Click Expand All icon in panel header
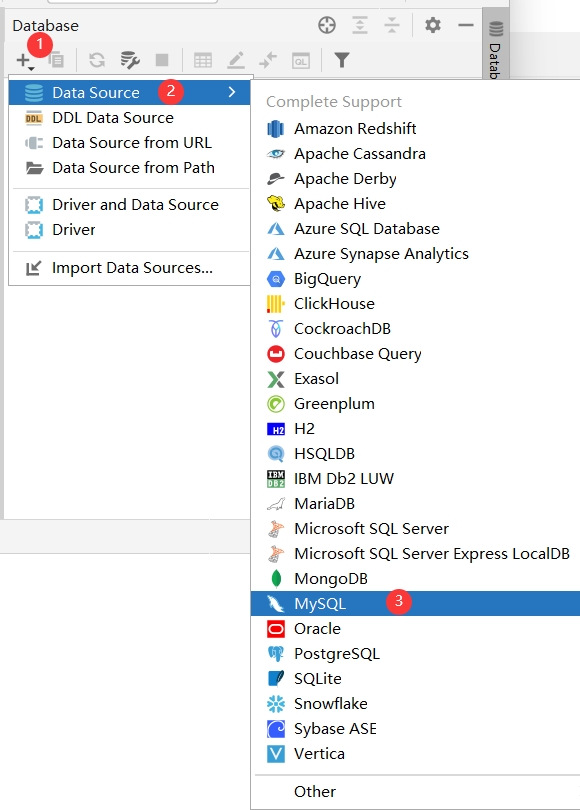Image resolution: width=580 pixels, height=810 pixels. [x=360, y=25]
